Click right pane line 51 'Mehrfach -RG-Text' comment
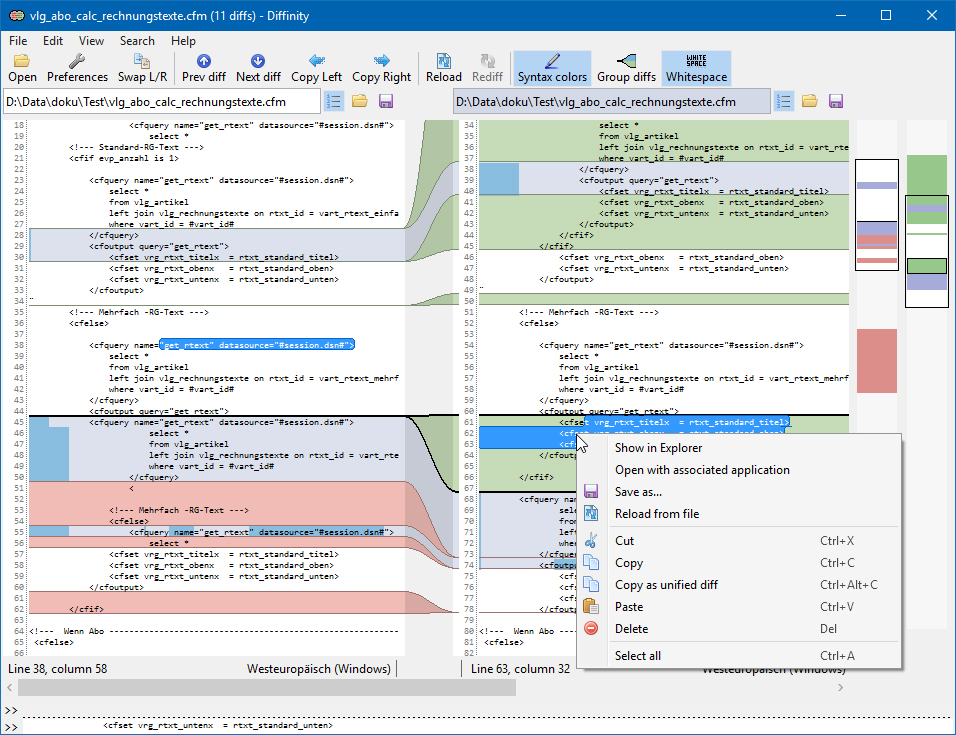The image size is (956, 735). (x=589, y=313)
